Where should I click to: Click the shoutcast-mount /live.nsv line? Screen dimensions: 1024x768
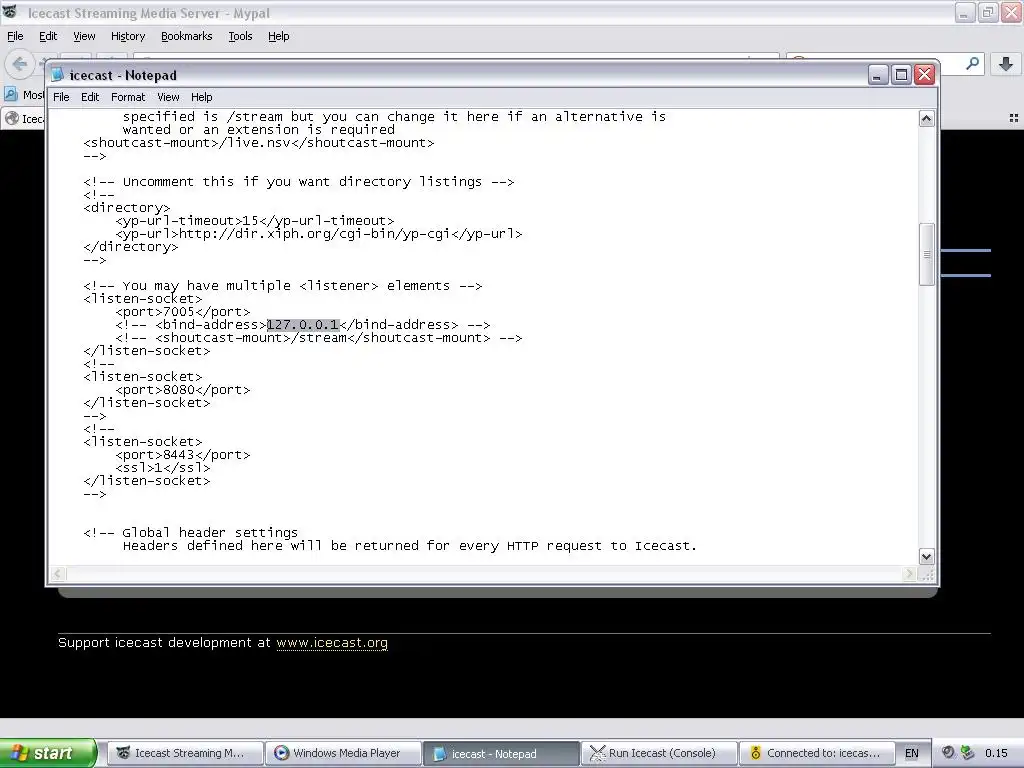[259, 142]
